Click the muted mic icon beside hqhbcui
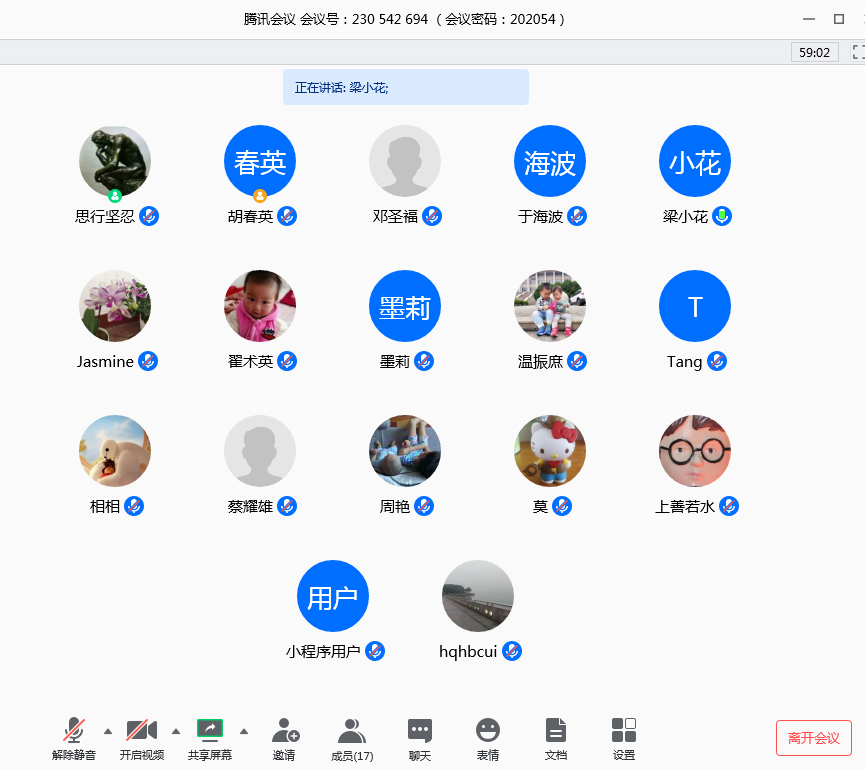The image size is (865, 769). 511,651
